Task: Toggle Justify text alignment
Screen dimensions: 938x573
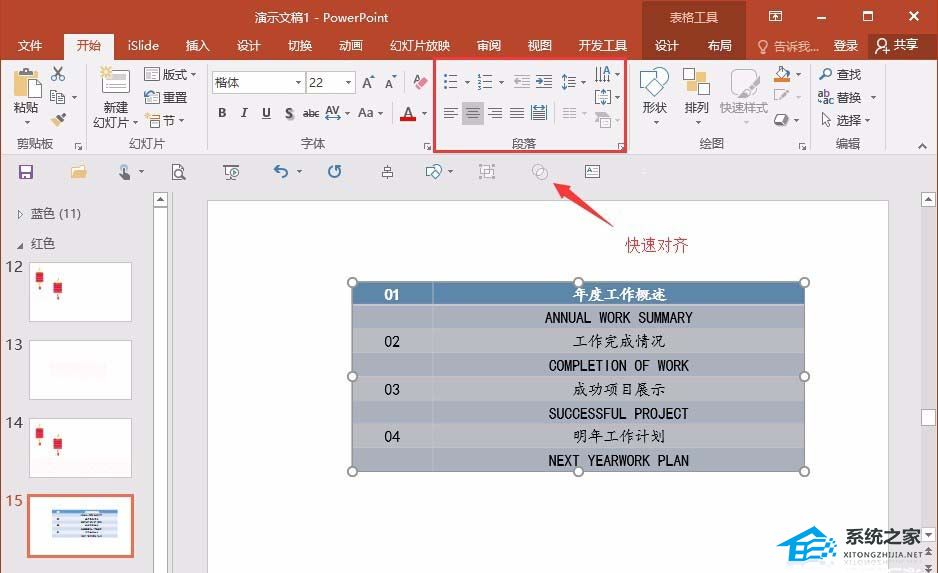Action: [517, 112]
